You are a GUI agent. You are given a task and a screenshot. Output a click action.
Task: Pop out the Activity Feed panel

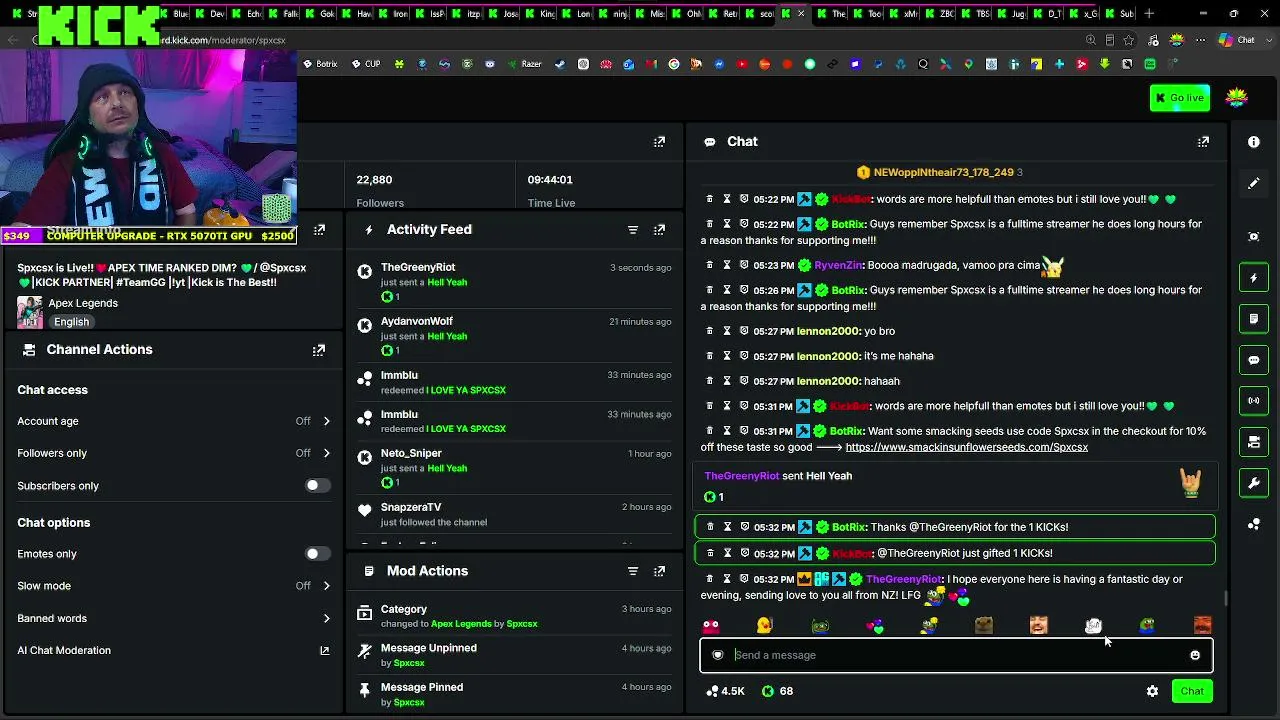[659, 230]
